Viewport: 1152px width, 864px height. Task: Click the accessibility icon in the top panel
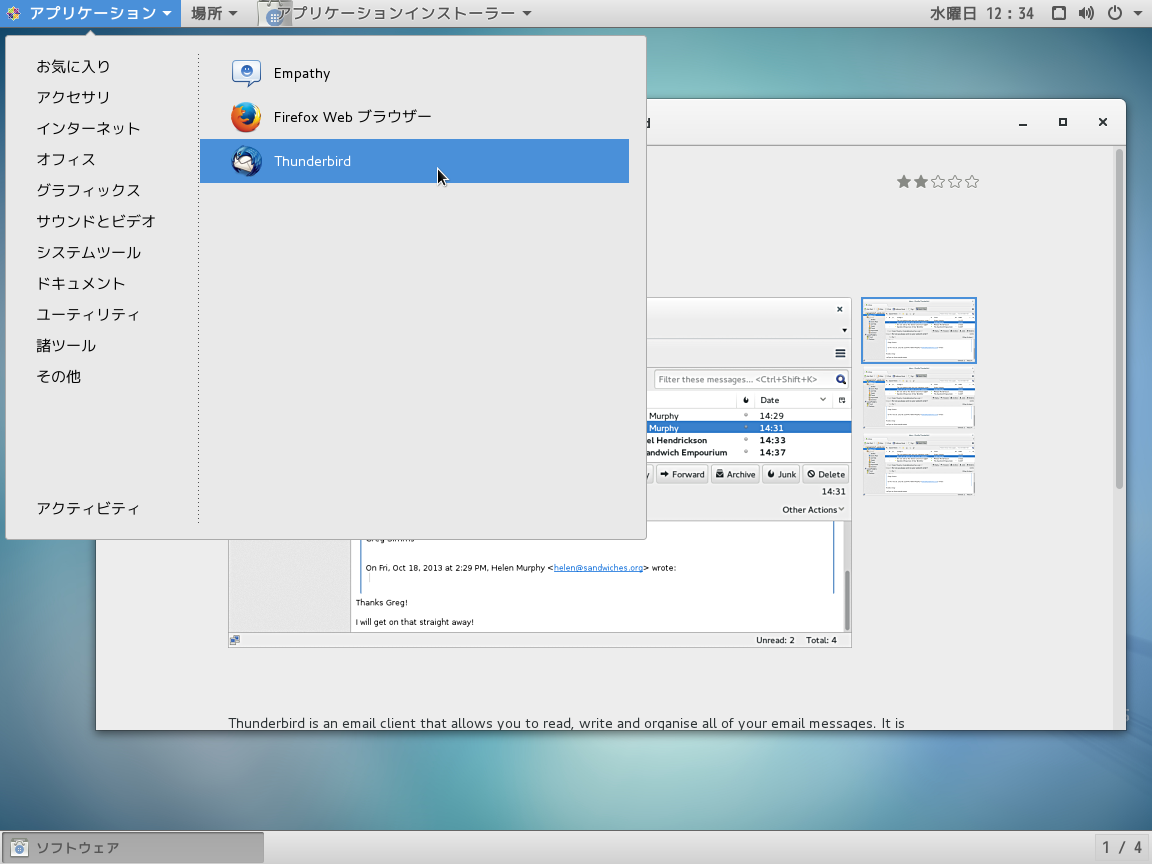[1059, 13]
